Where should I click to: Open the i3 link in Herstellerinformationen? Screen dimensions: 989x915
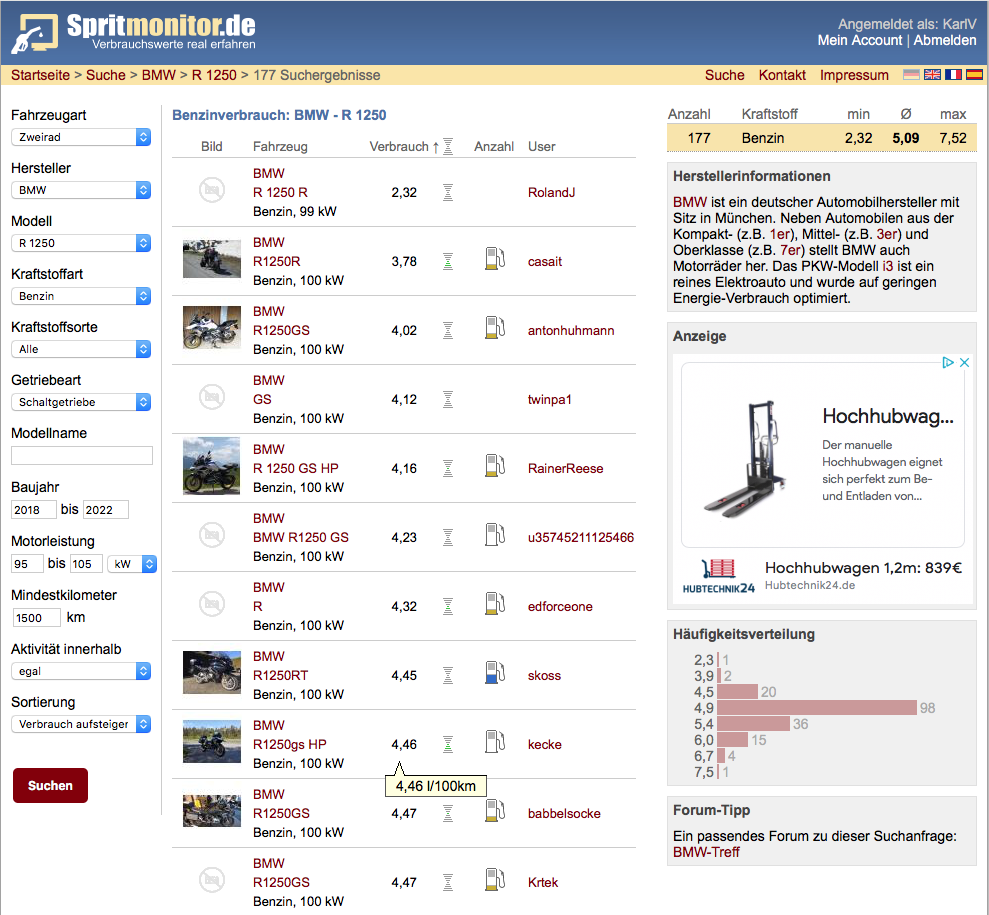click(x=887, y=266)
